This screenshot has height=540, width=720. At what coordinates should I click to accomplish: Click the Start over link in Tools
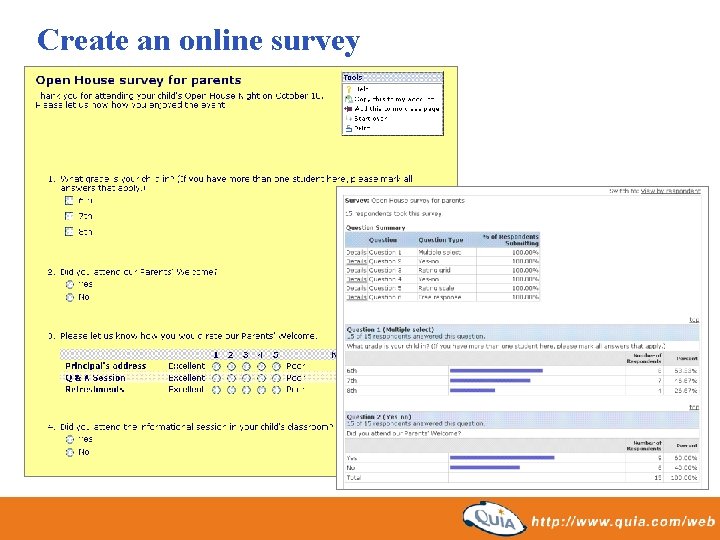[371, 118]
